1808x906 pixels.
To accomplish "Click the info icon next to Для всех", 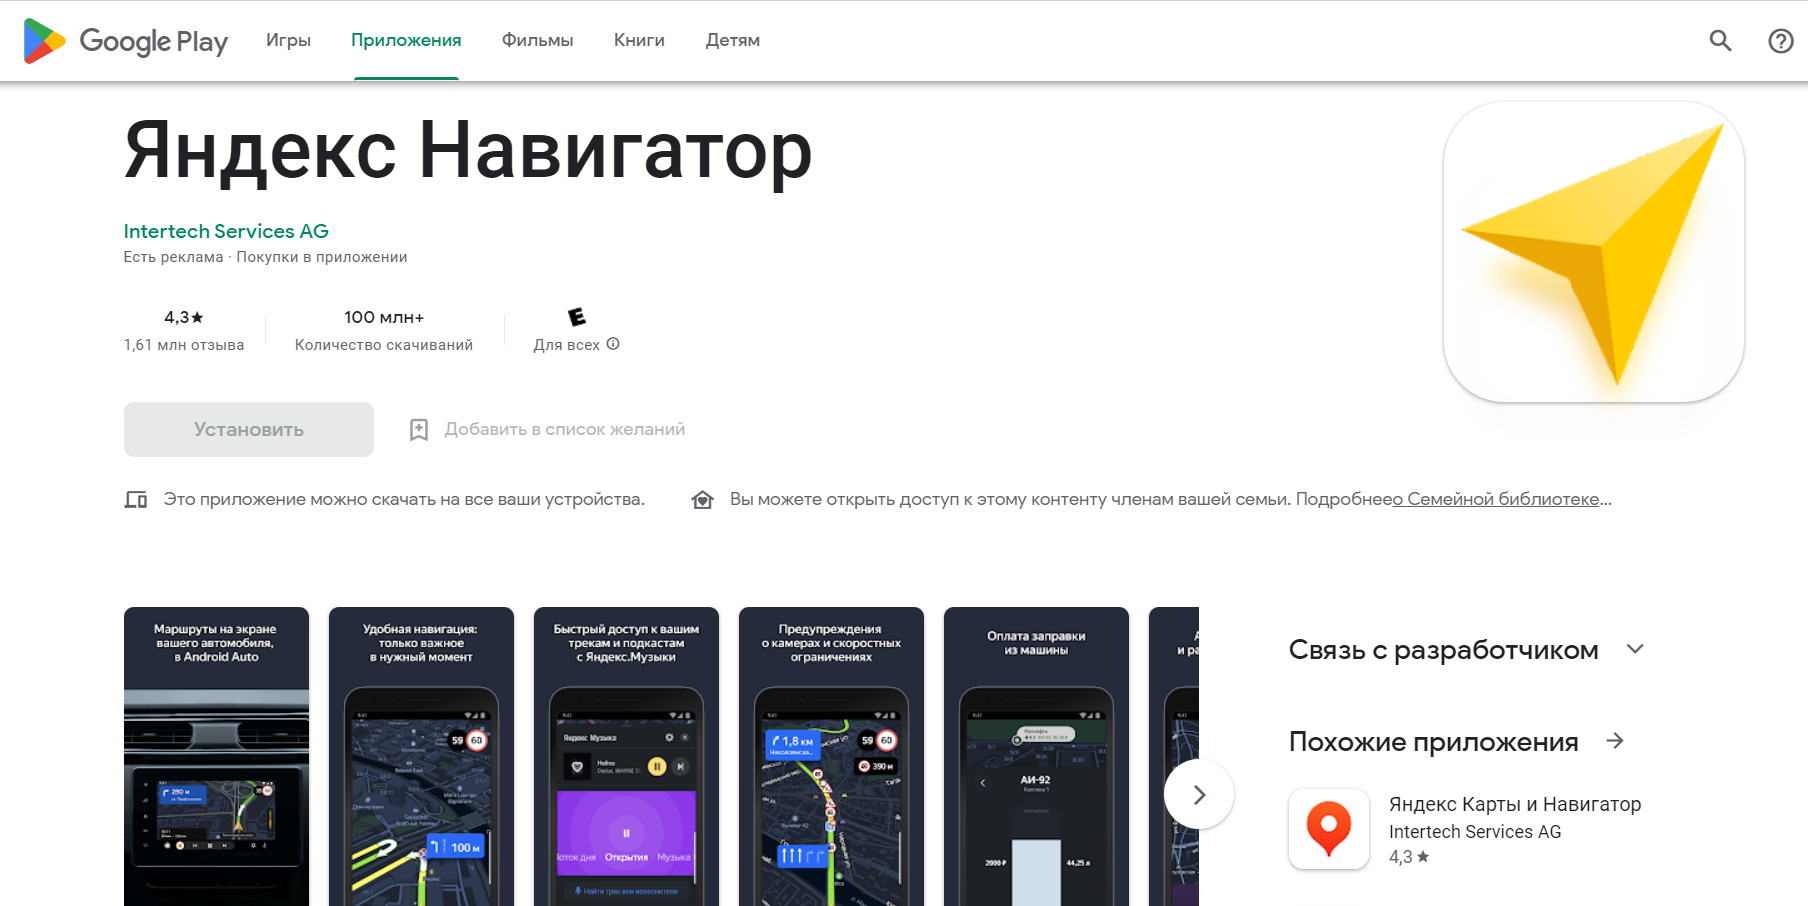I will point(613,344).
